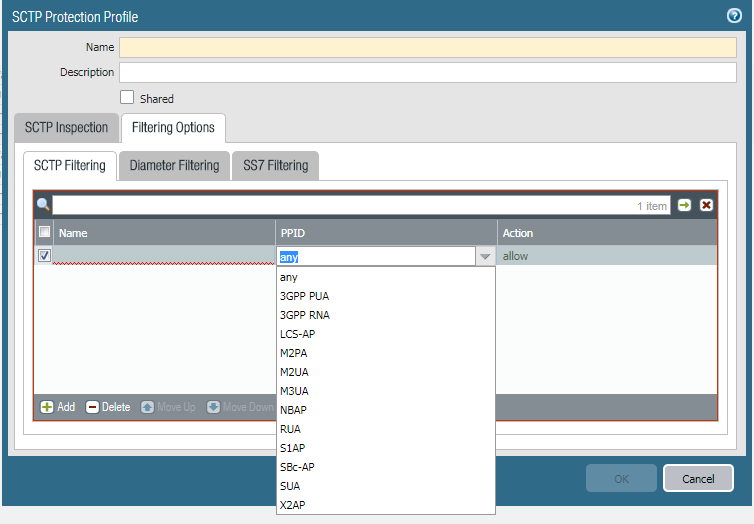Click the search magnifier icon
This screenshot has width=754, height=524.
tap(43, 205)
